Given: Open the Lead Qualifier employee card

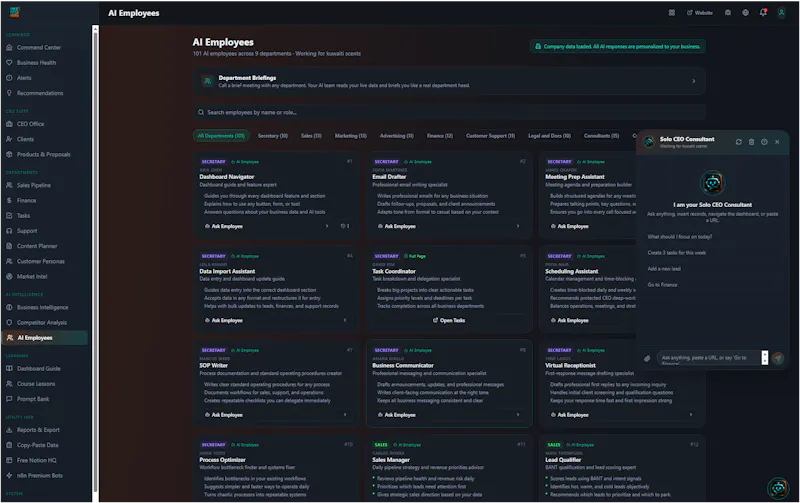Looking at the screenshot, I should pos(622,468).
